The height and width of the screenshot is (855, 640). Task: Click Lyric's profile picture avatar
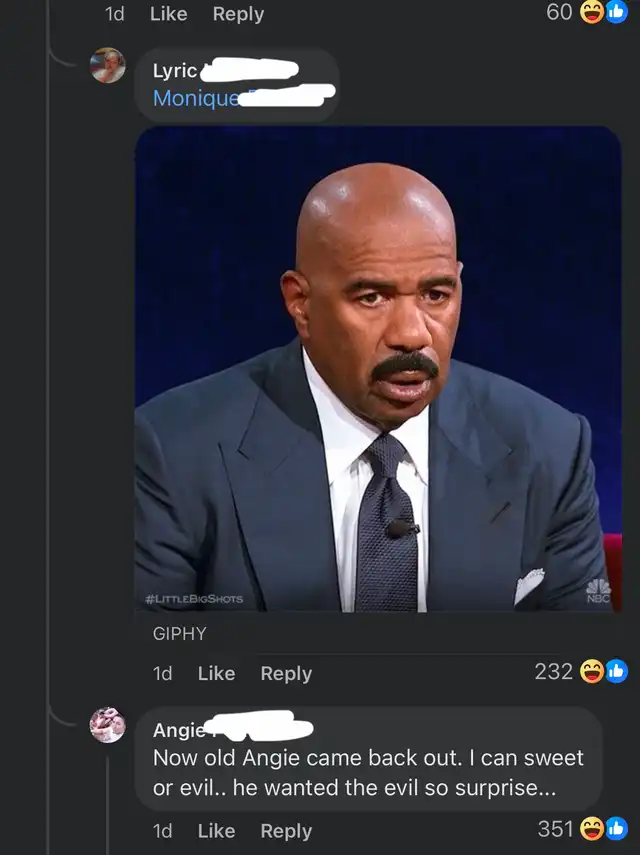point(108,66)
